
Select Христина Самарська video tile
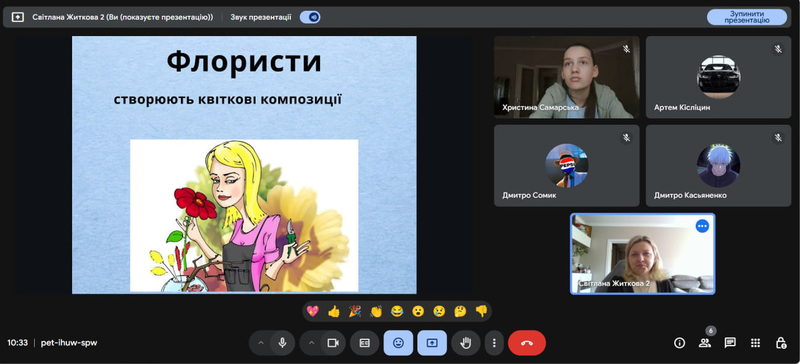(566, 77)
